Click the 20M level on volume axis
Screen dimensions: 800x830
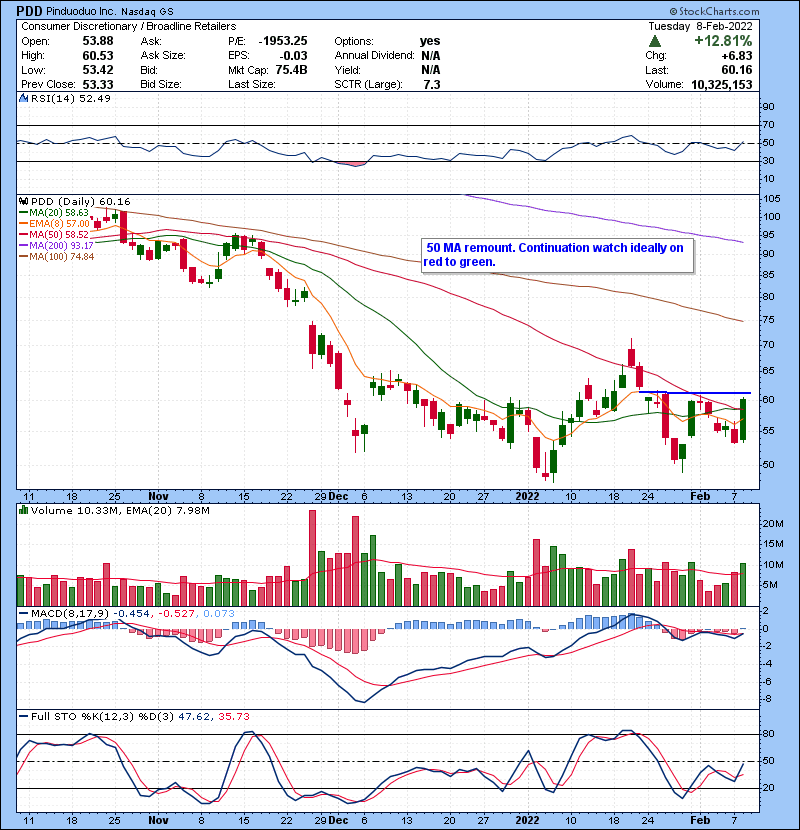pos(772,524)
